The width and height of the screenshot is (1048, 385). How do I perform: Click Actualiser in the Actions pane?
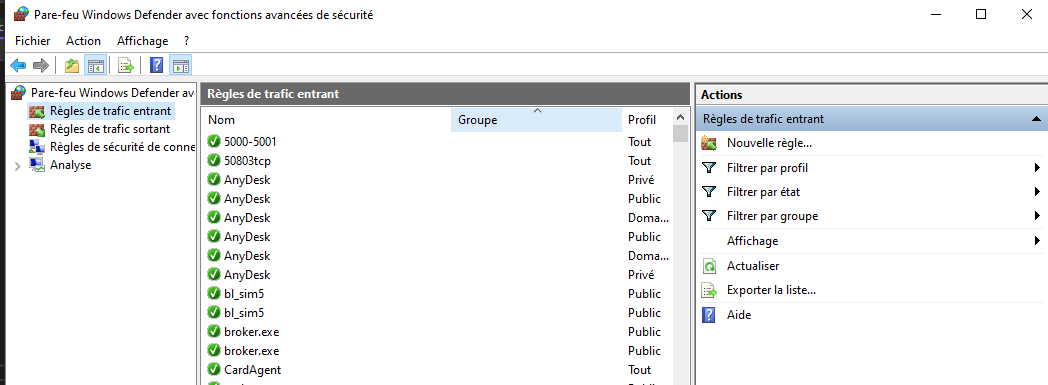pos(753,266)
